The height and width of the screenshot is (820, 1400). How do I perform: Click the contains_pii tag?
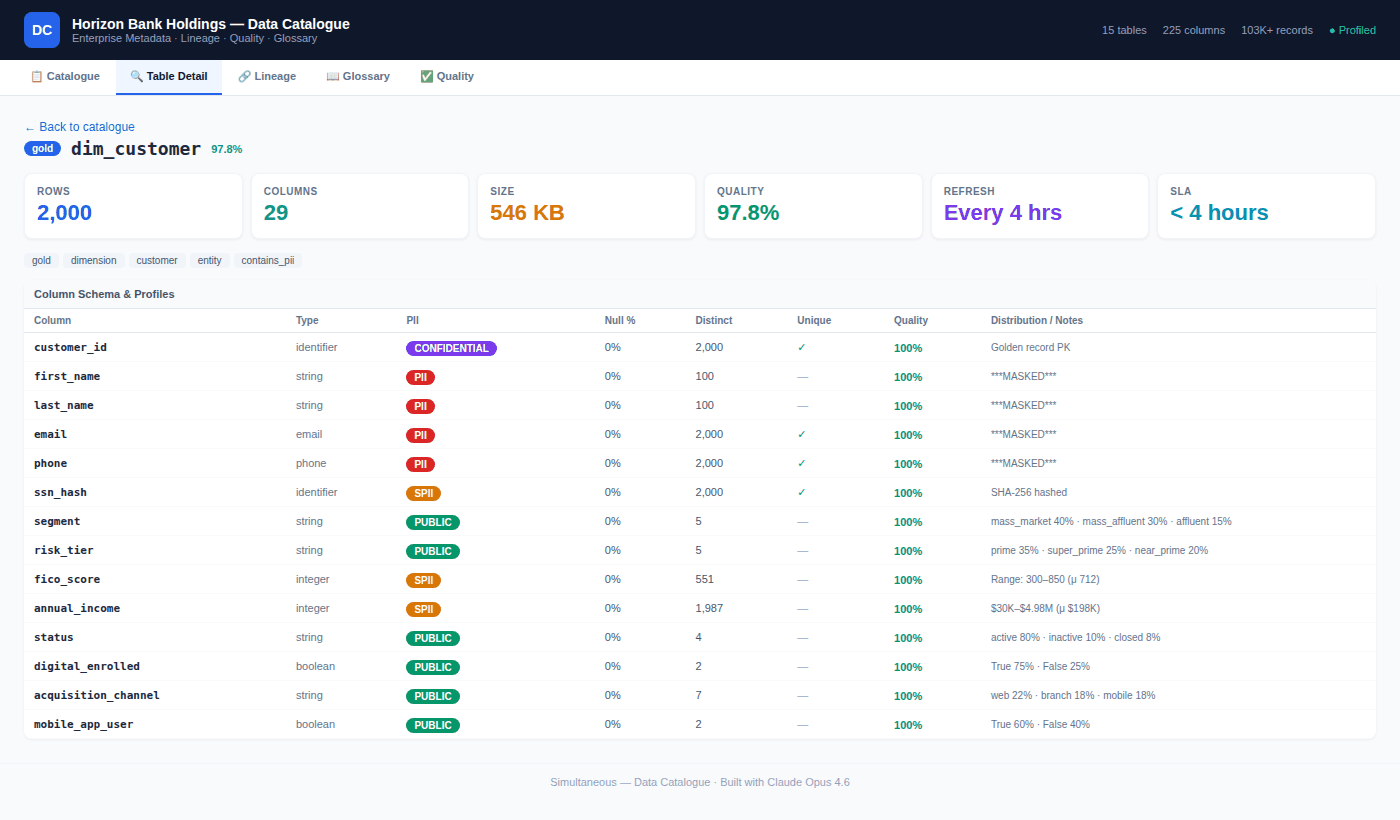coord(268,260)
